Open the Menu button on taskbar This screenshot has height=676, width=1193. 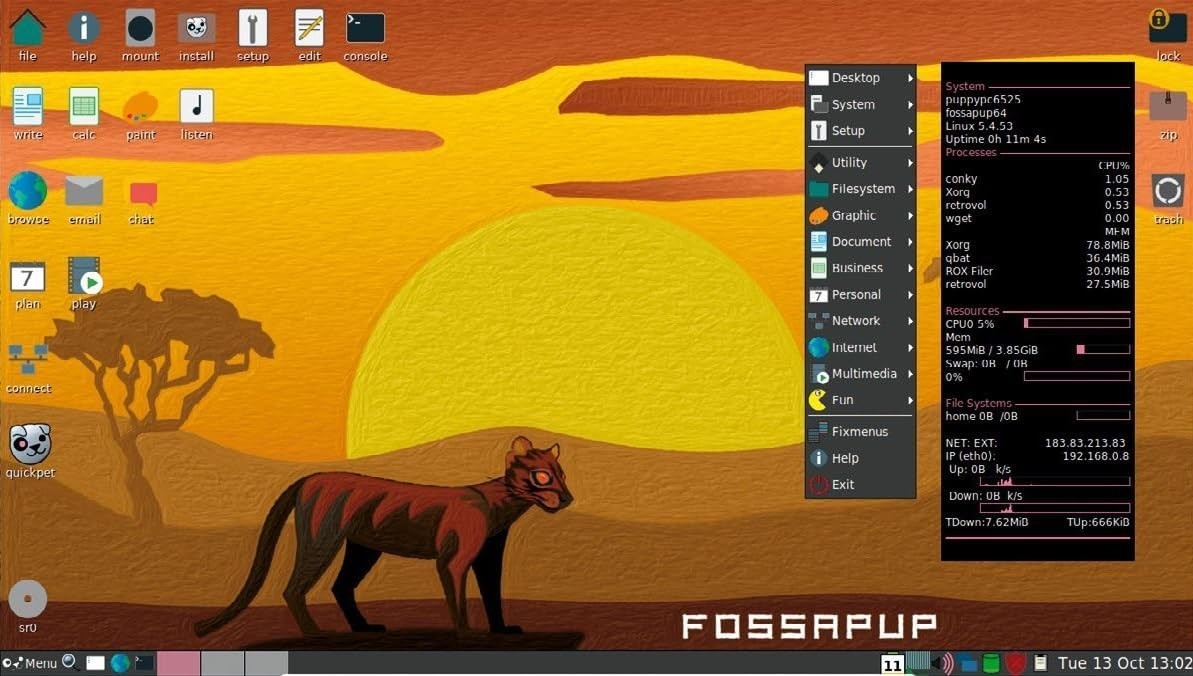(30, 663)
